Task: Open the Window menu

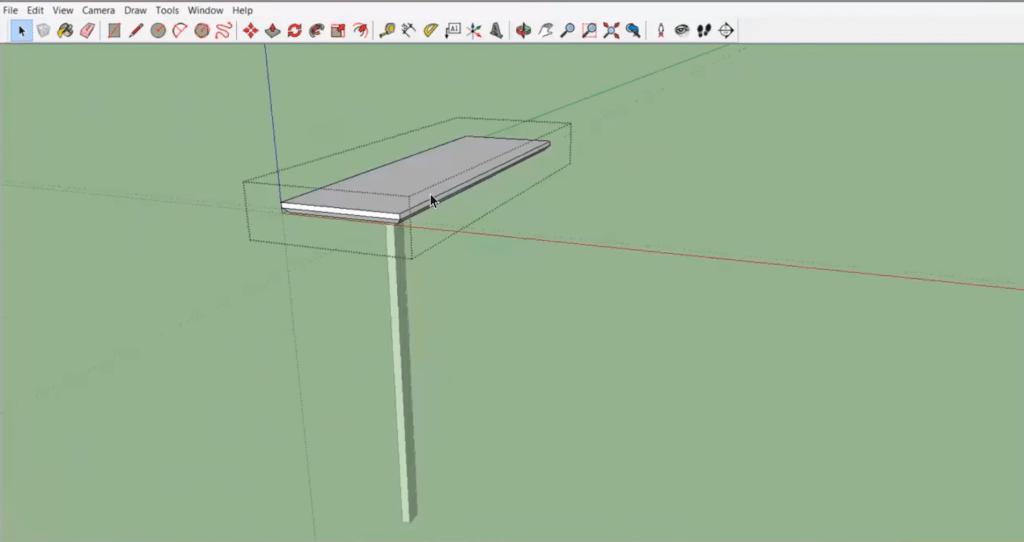Action: click(205, 10)
